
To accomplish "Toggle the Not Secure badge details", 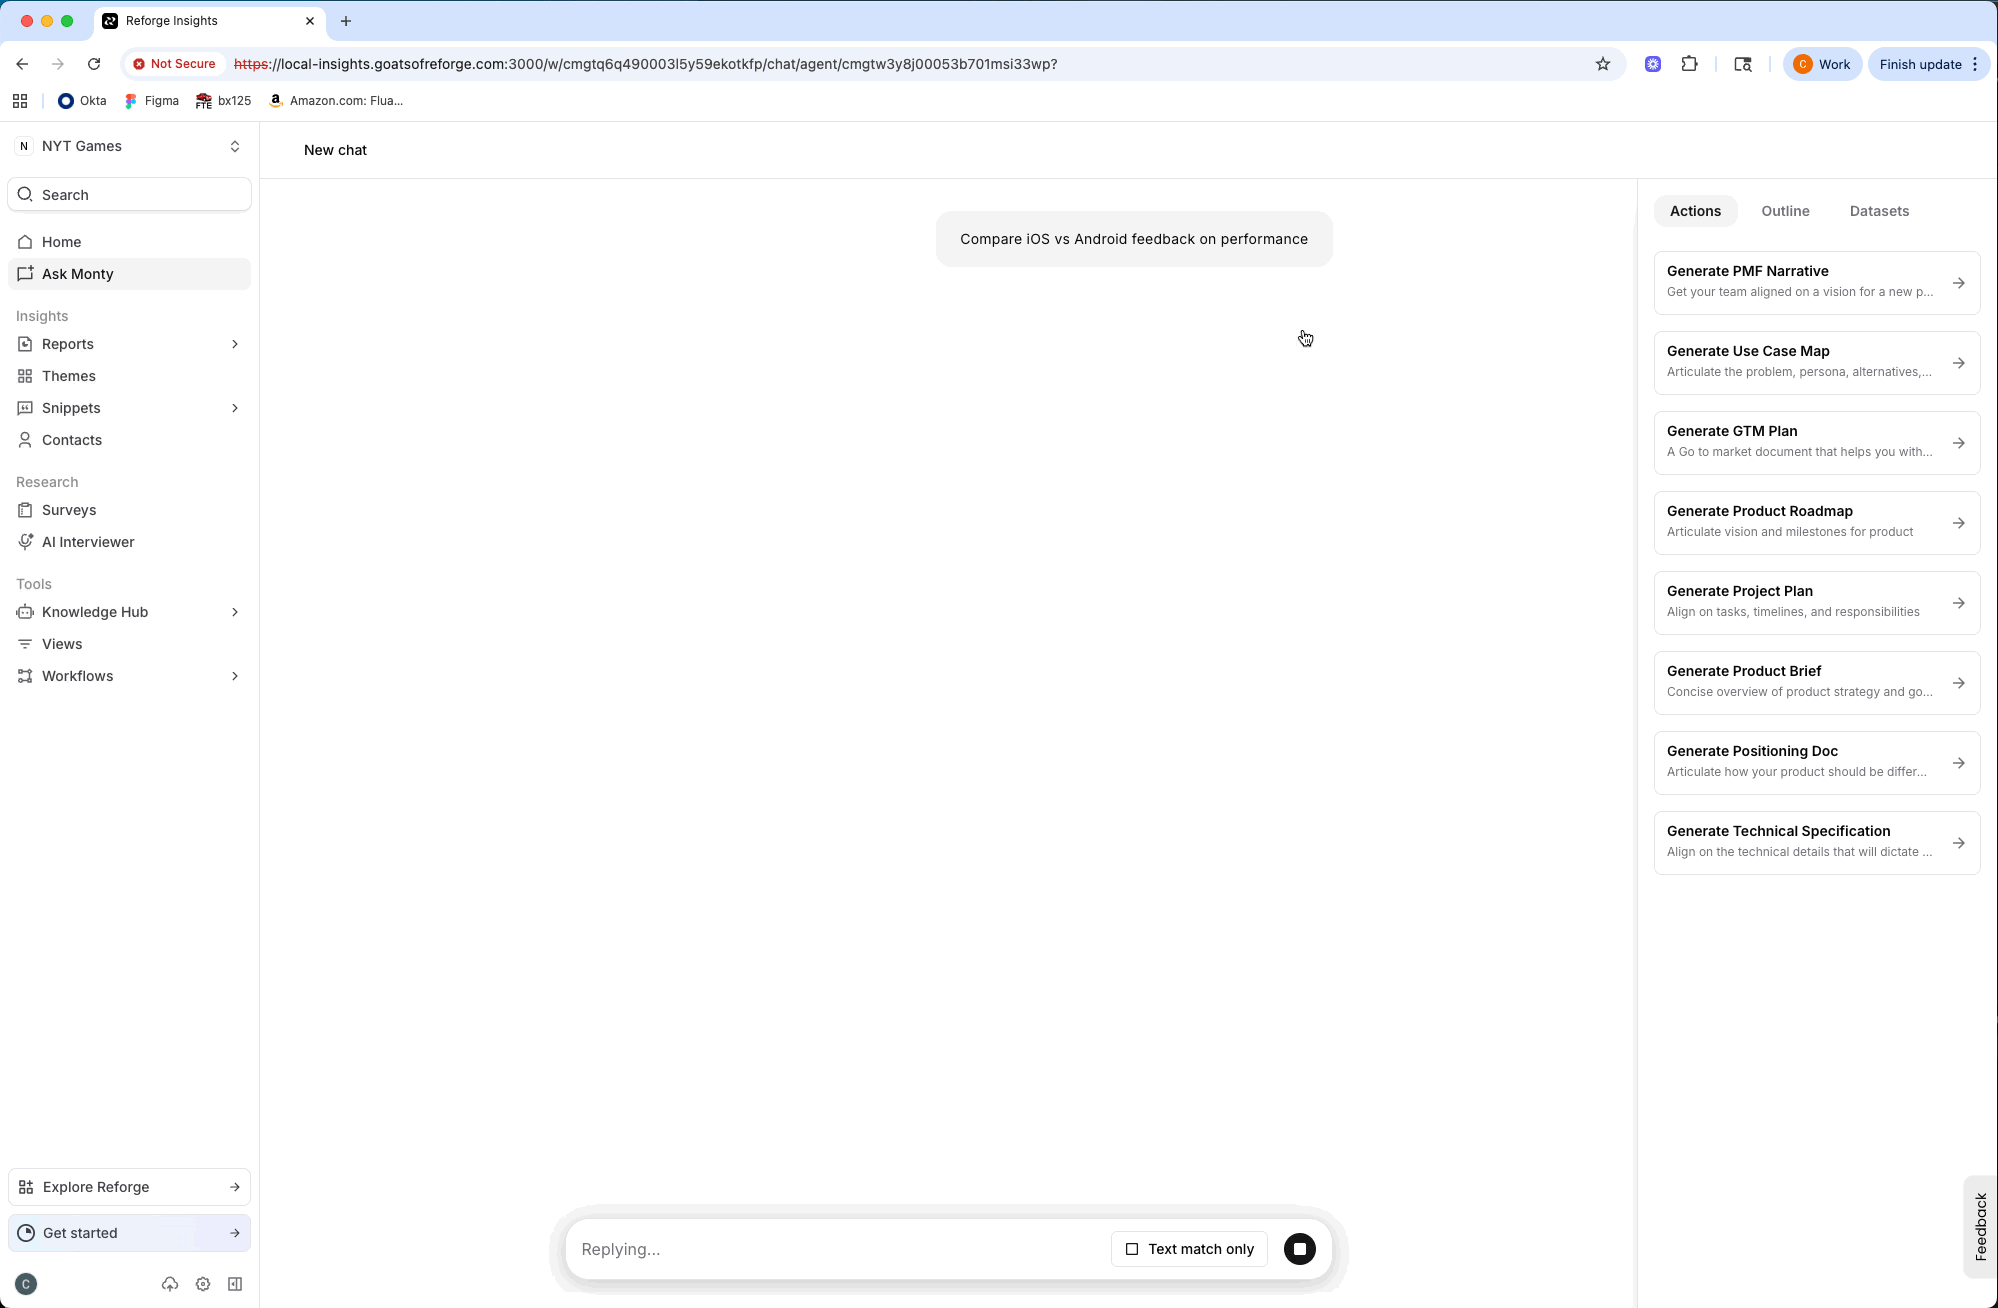I will point(173,63).
